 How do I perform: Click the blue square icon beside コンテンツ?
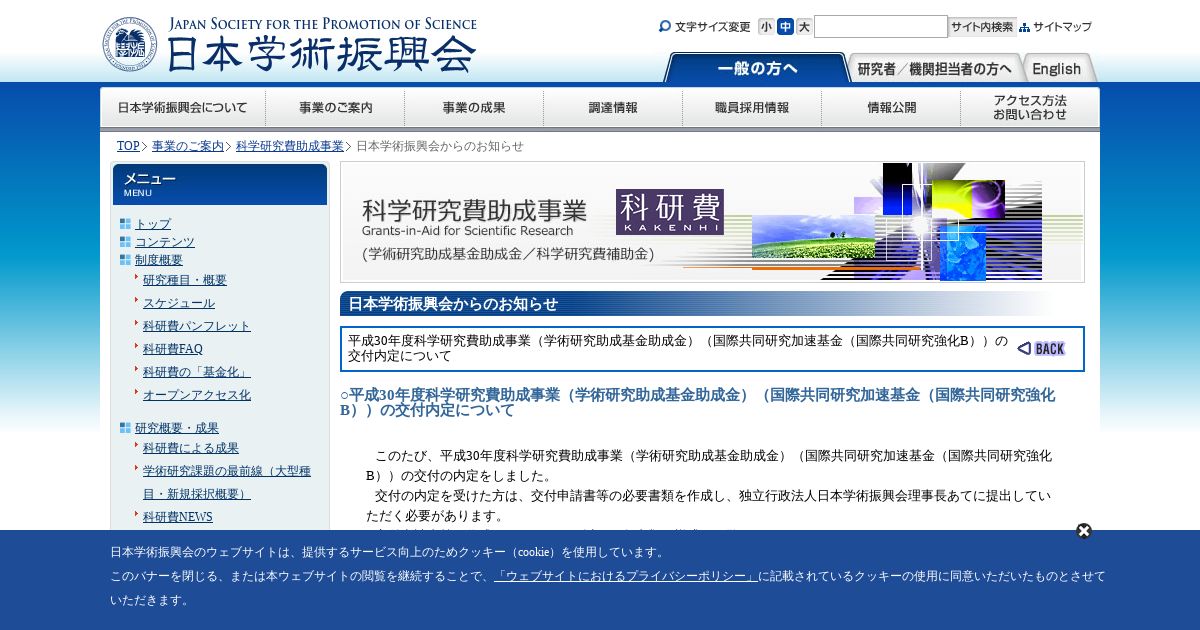click(x=125, y=242)
